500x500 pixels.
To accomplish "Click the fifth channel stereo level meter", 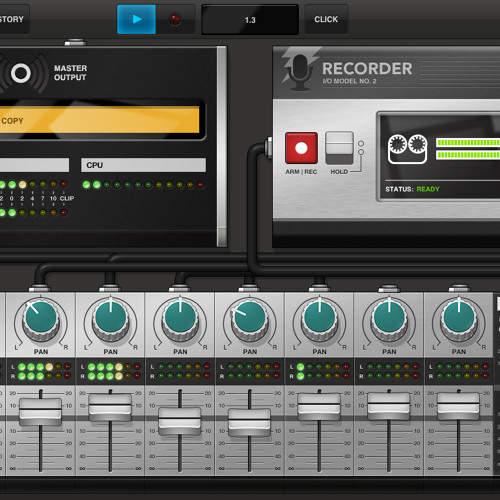I will point(319,371).
